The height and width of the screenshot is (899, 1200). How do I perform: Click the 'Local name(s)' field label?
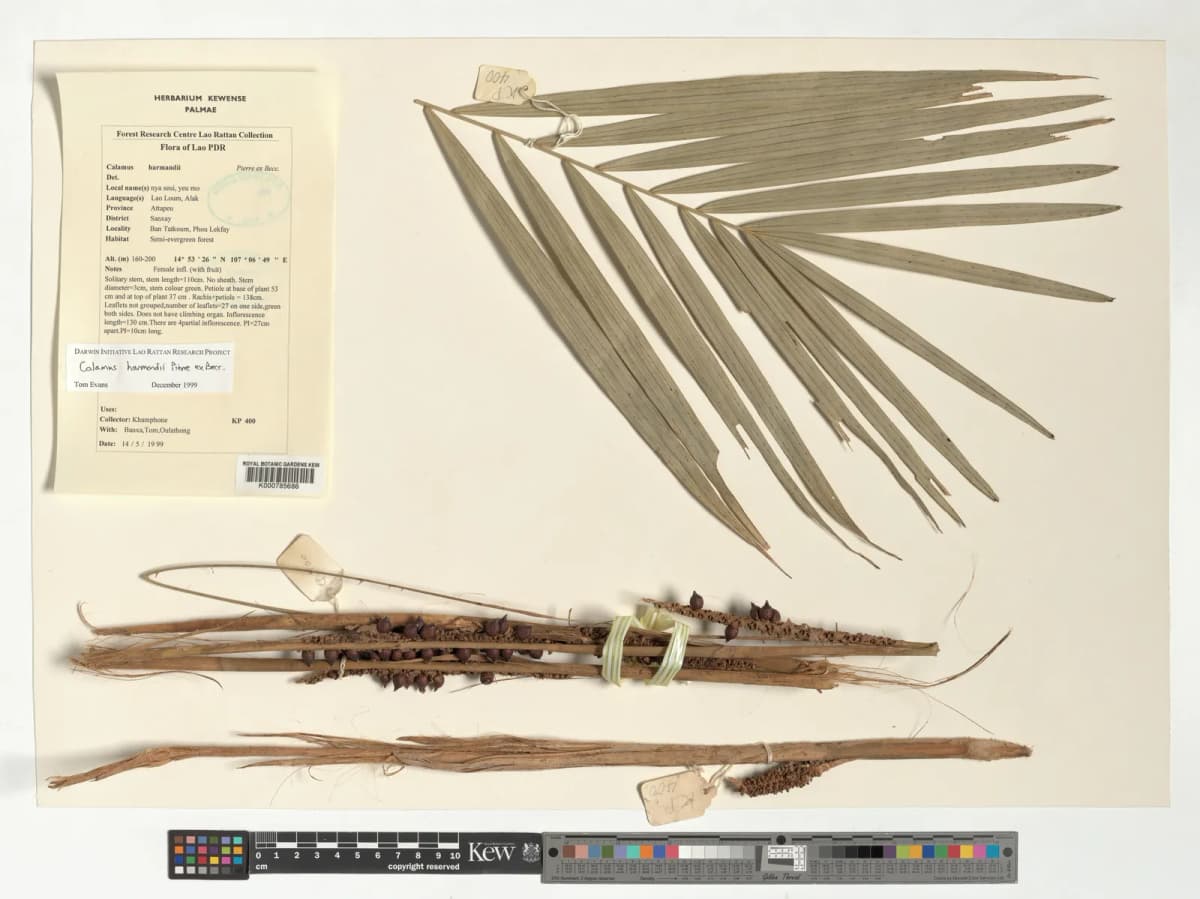127,188
